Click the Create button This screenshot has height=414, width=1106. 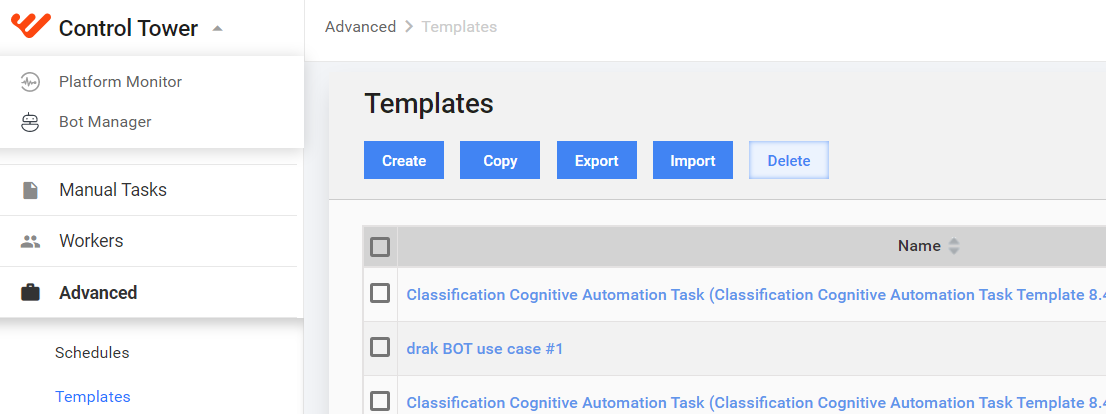click(x=404, y=160)
